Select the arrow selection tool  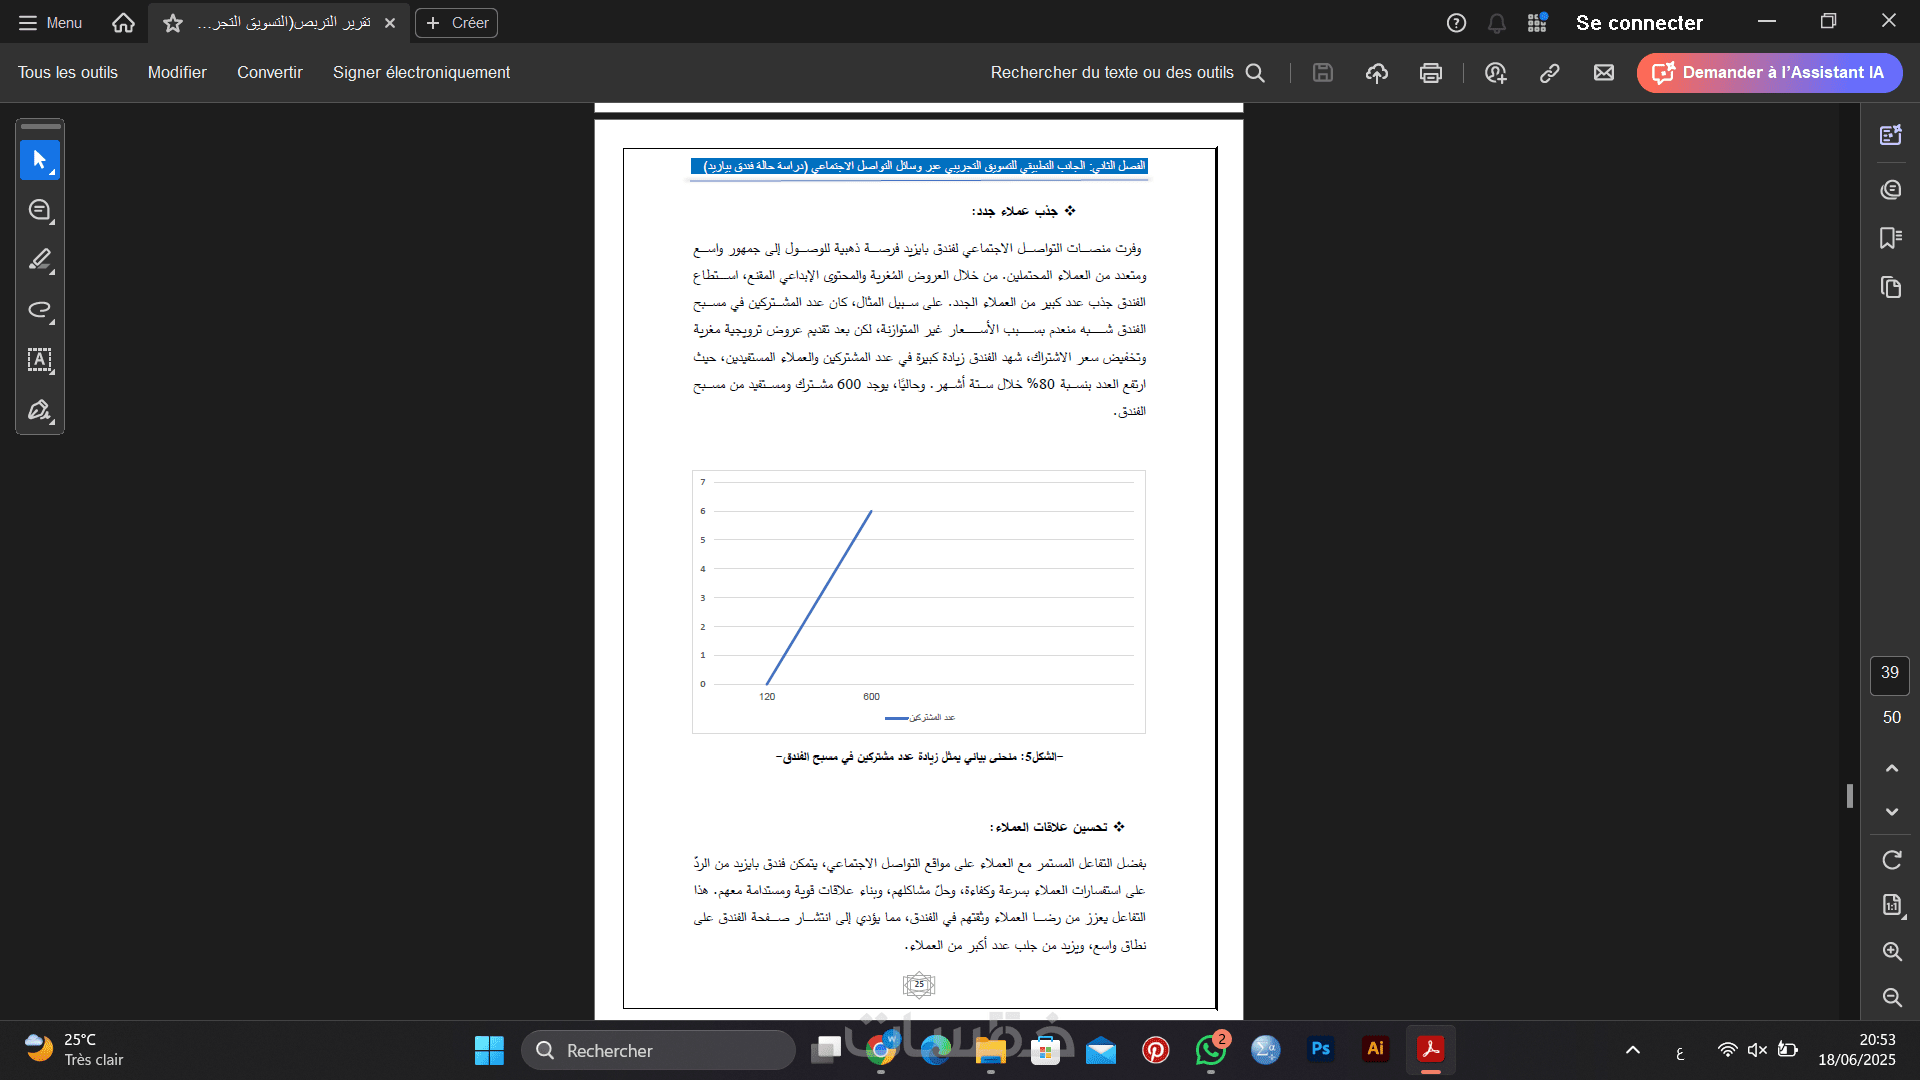tap(40, 160)
